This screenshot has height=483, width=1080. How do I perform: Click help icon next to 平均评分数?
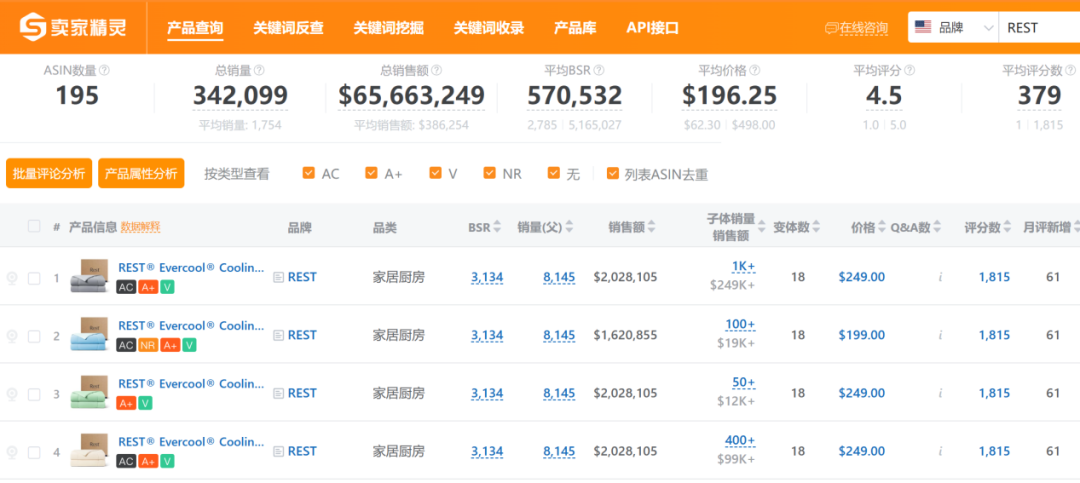[1068, 70]
